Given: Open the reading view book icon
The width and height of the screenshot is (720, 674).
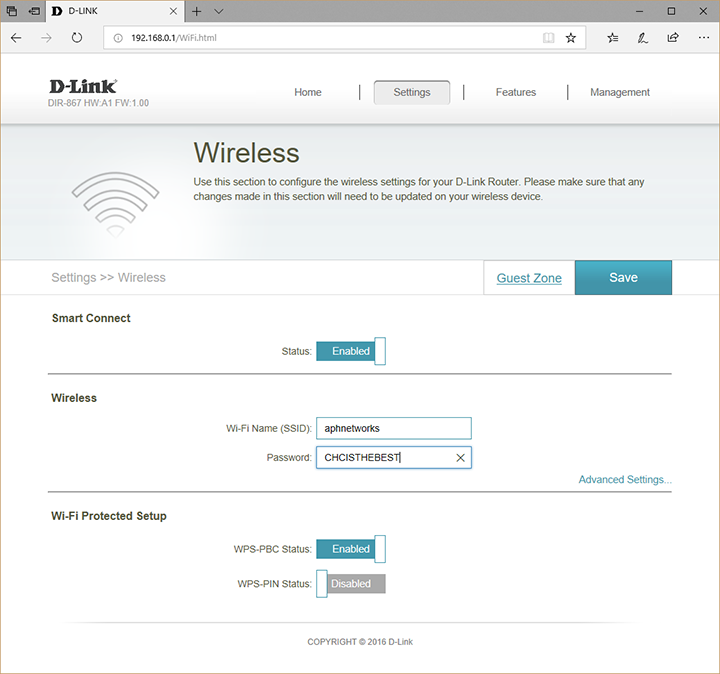Looking at the screenshot, I should tap(547, 38).
